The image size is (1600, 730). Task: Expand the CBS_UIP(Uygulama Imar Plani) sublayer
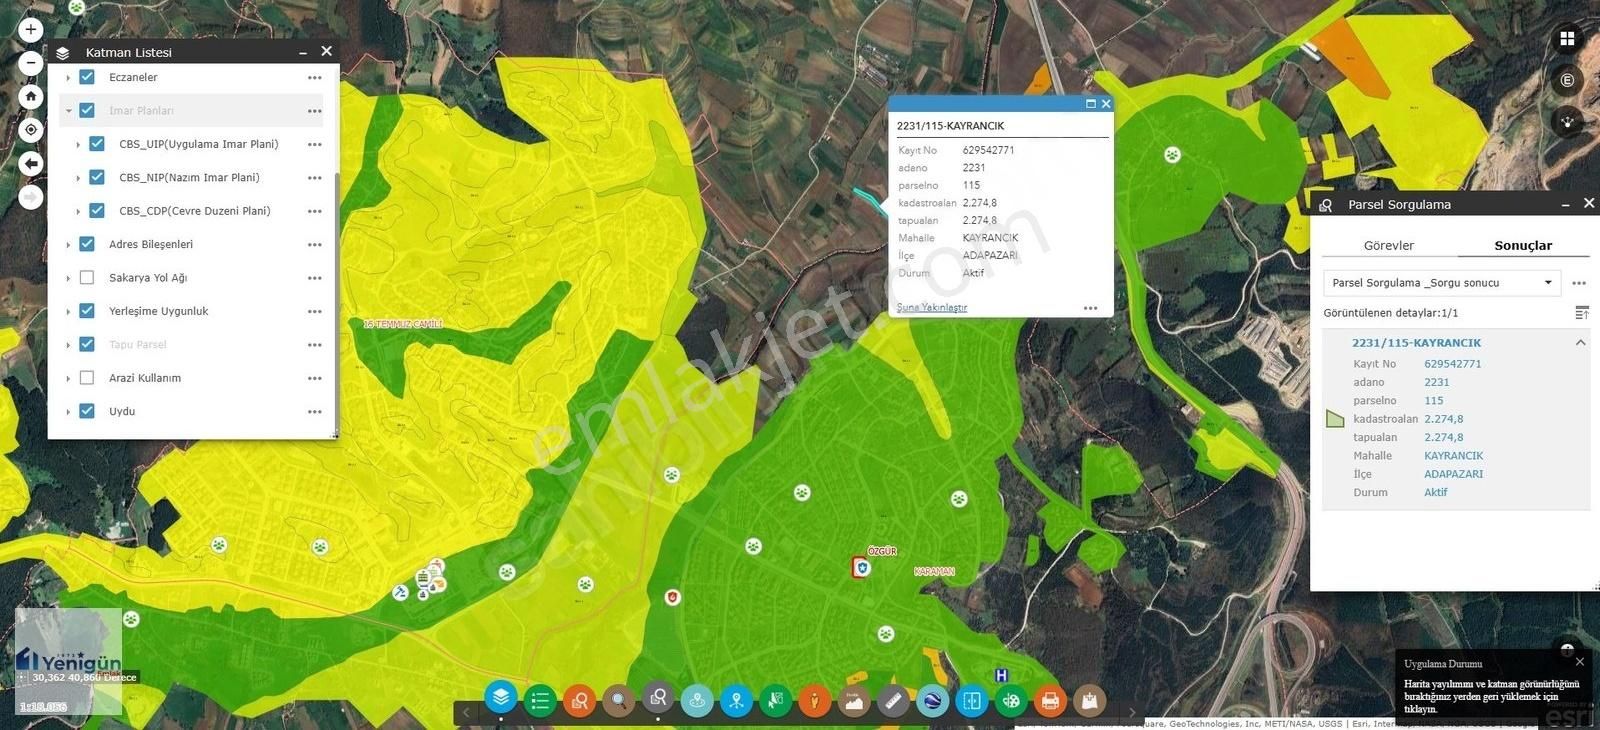(78, 144)
